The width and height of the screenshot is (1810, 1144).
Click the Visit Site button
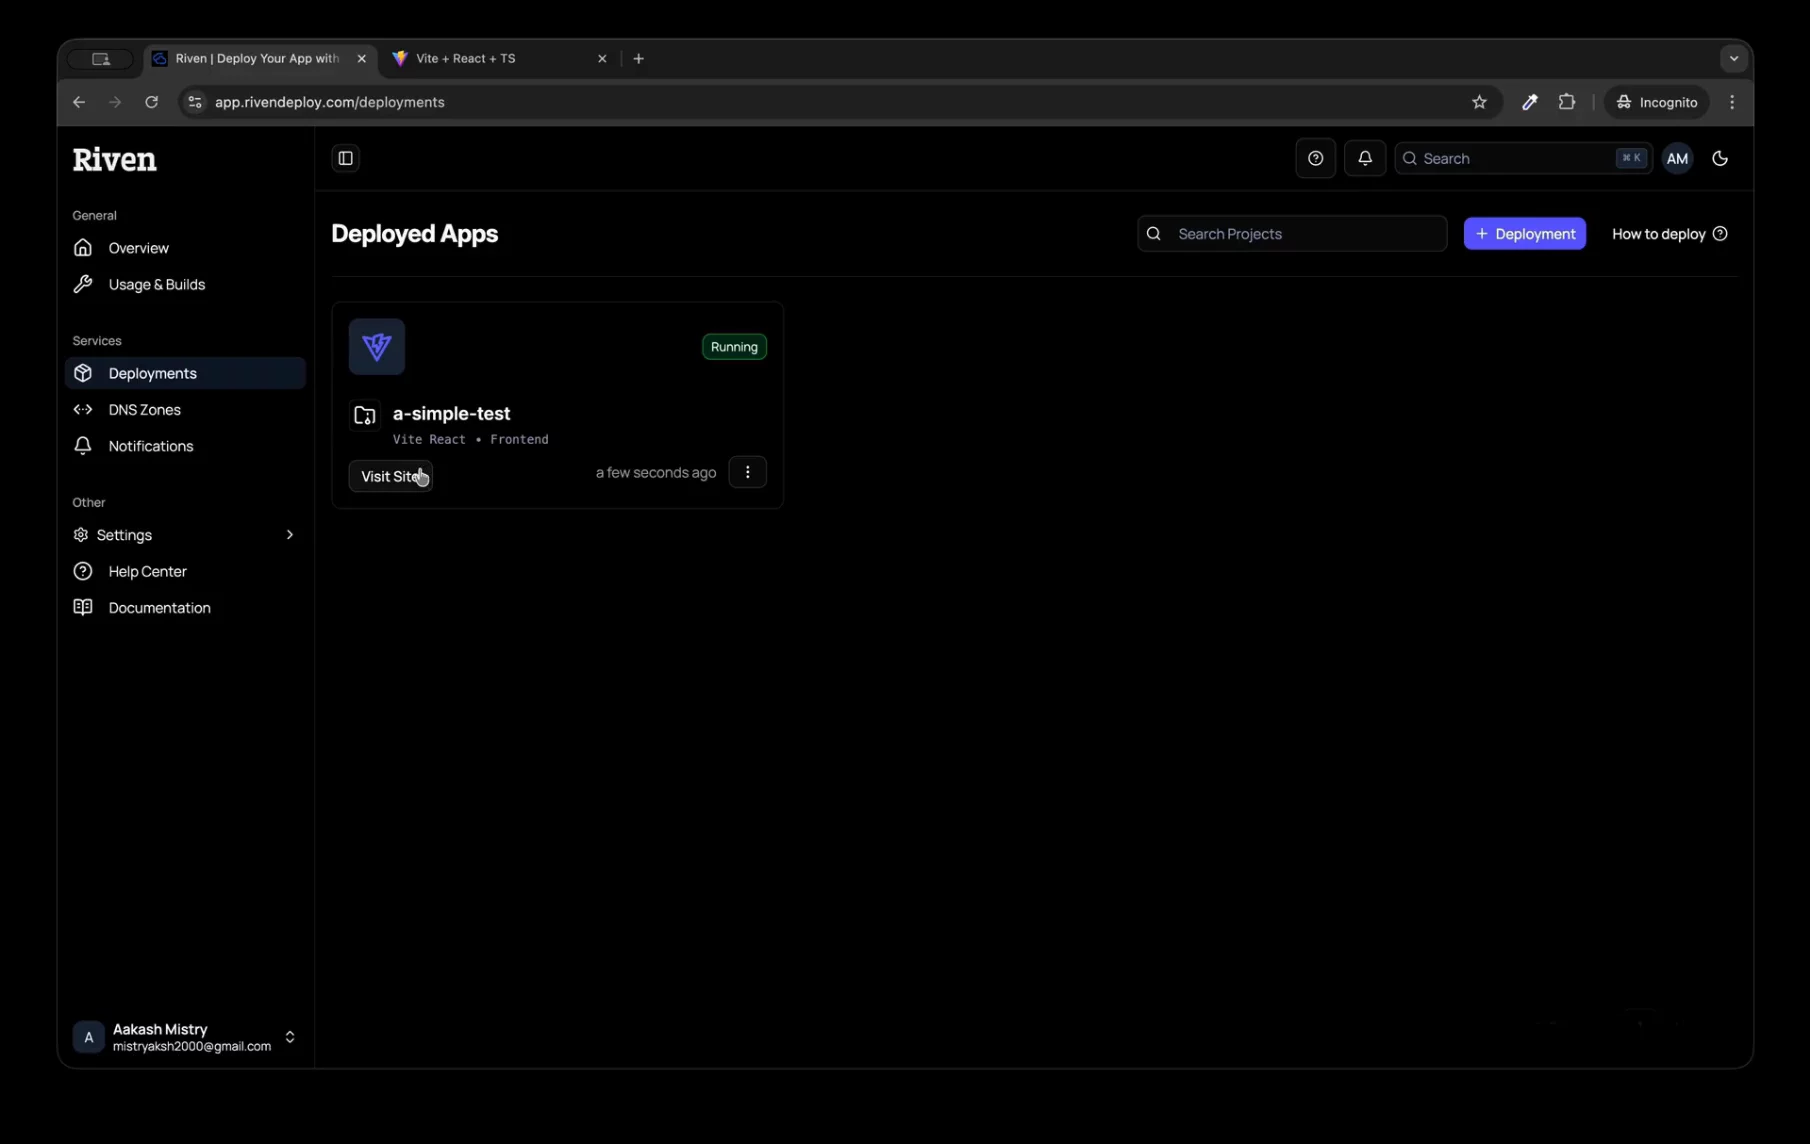(x=391, y=476)
